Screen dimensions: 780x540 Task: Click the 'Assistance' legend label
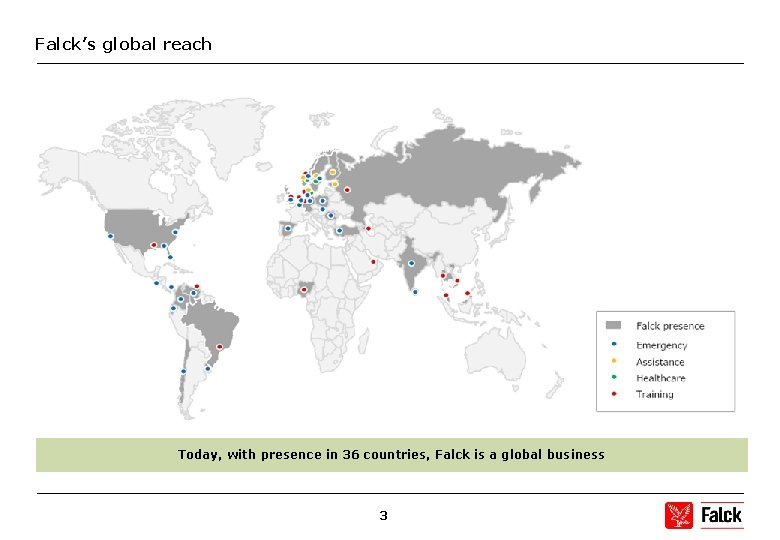click(660, 362)
